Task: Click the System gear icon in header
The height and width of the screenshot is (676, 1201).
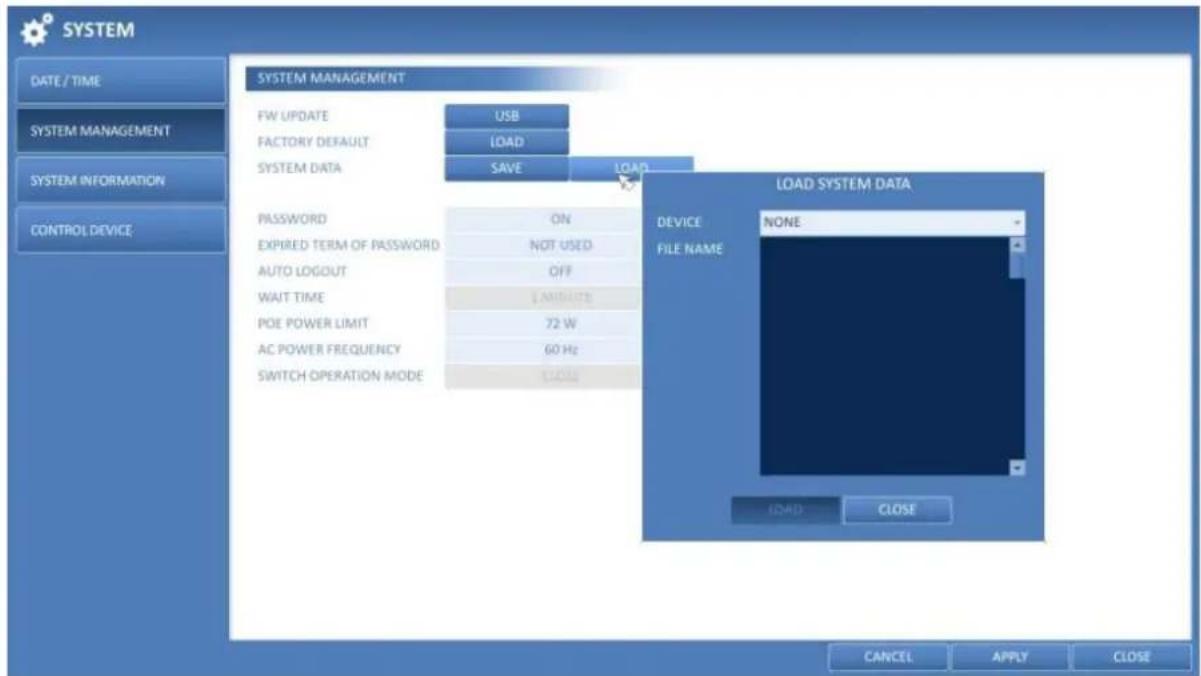Action: click(x=37, y=32)
